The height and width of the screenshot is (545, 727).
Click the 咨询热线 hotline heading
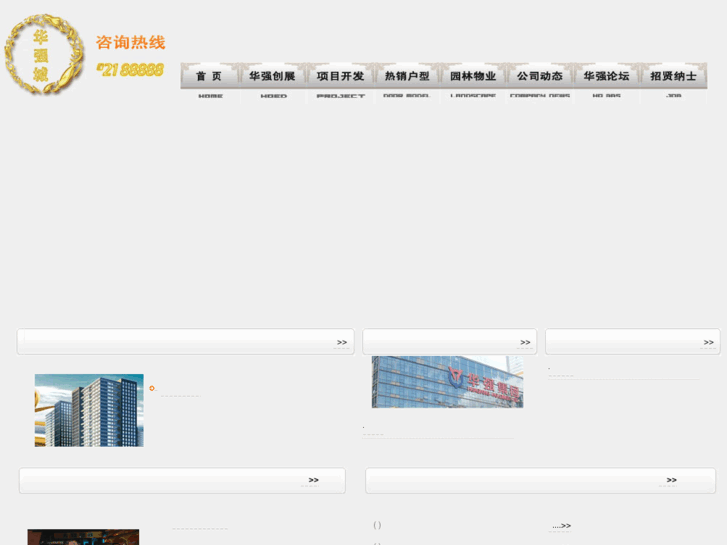coord(130,43)
